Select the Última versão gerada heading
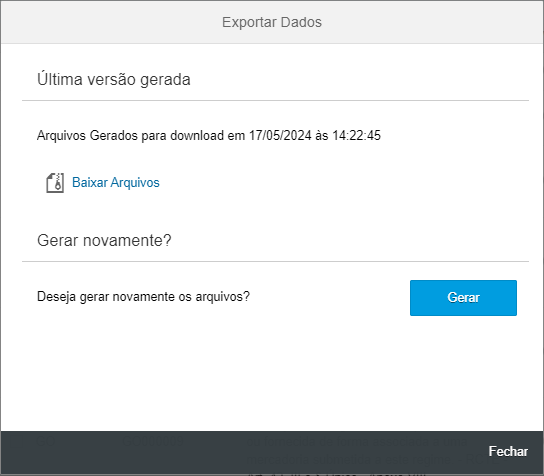The height and width of the screenshot is (476, 544). (x=114, y=79)
